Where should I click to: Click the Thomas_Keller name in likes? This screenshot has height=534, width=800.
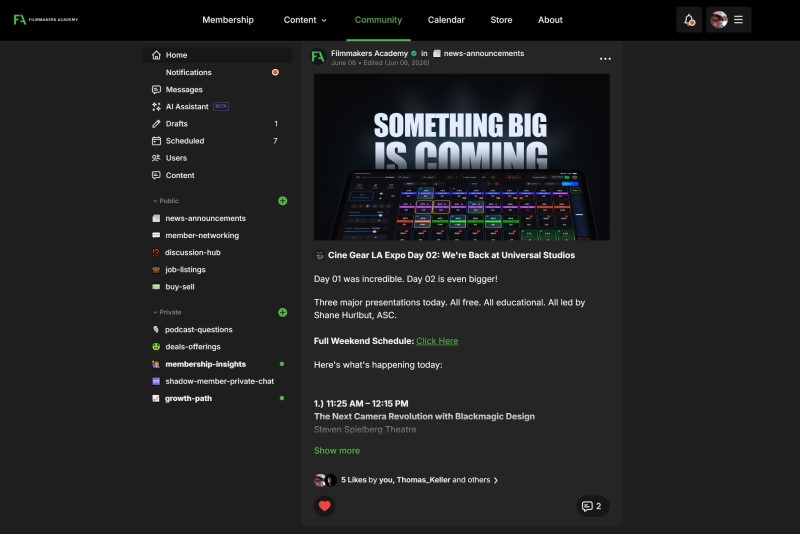tap(423, 480)
